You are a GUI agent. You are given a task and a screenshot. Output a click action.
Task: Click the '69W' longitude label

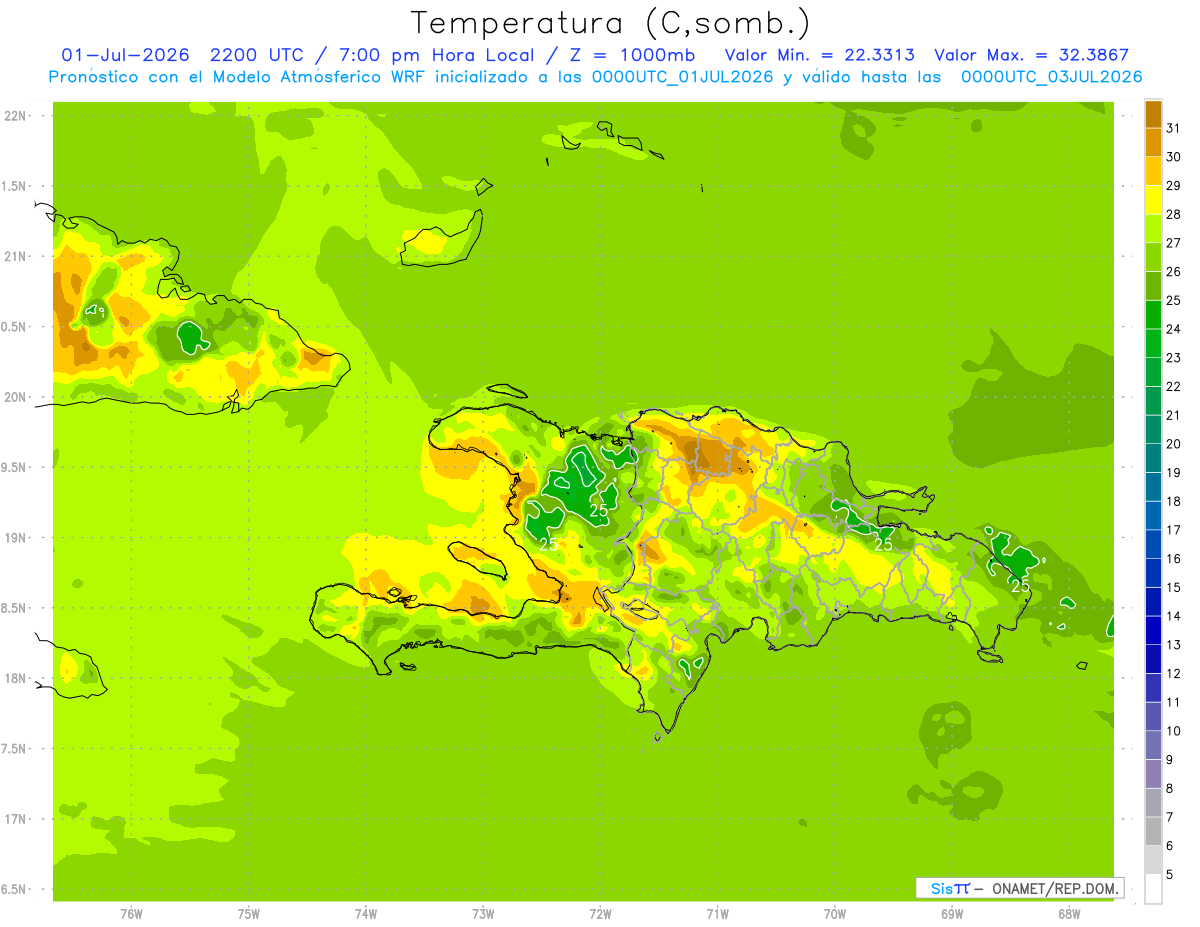point(952,914)
